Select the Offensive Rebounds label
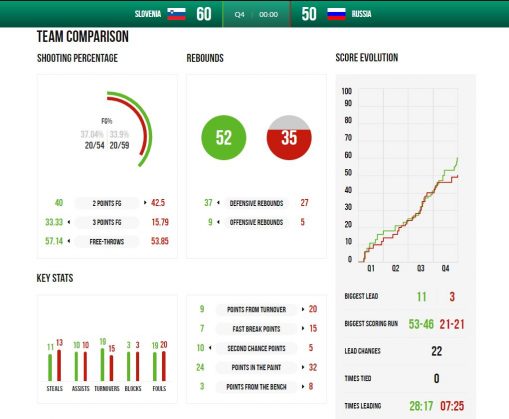This screenshot has height=419, width=509. point(256,222)
